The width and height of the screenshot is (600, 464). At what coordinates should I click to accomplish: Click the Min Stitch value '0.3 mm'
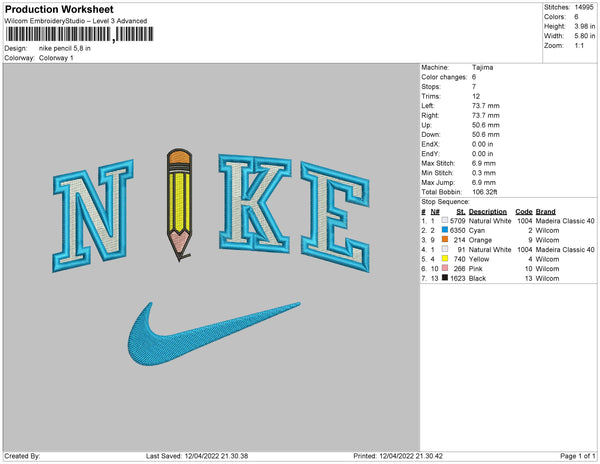tap(484, 173)
